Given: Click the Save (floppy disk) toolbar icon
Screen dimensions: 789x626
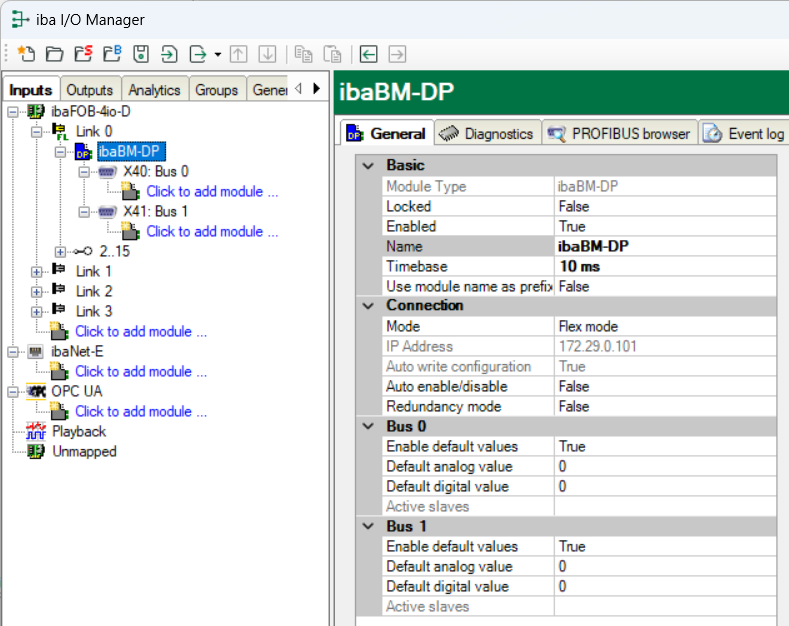Looking at the screenshot, I should (141, 54).
